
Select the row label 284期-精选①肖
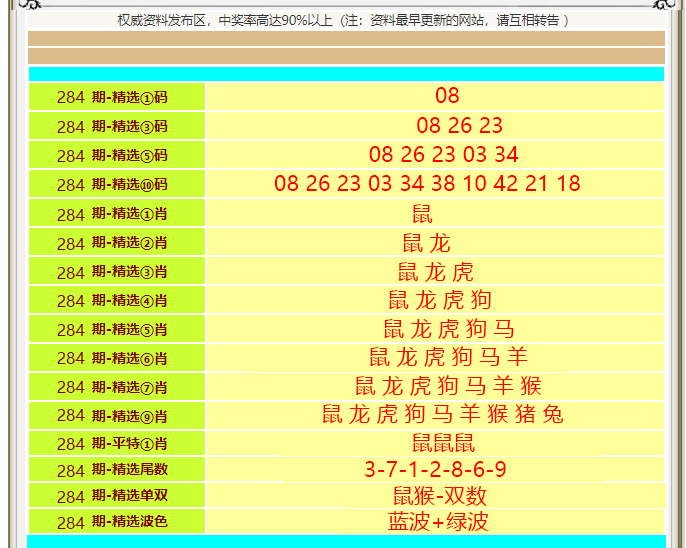[112, 213]
